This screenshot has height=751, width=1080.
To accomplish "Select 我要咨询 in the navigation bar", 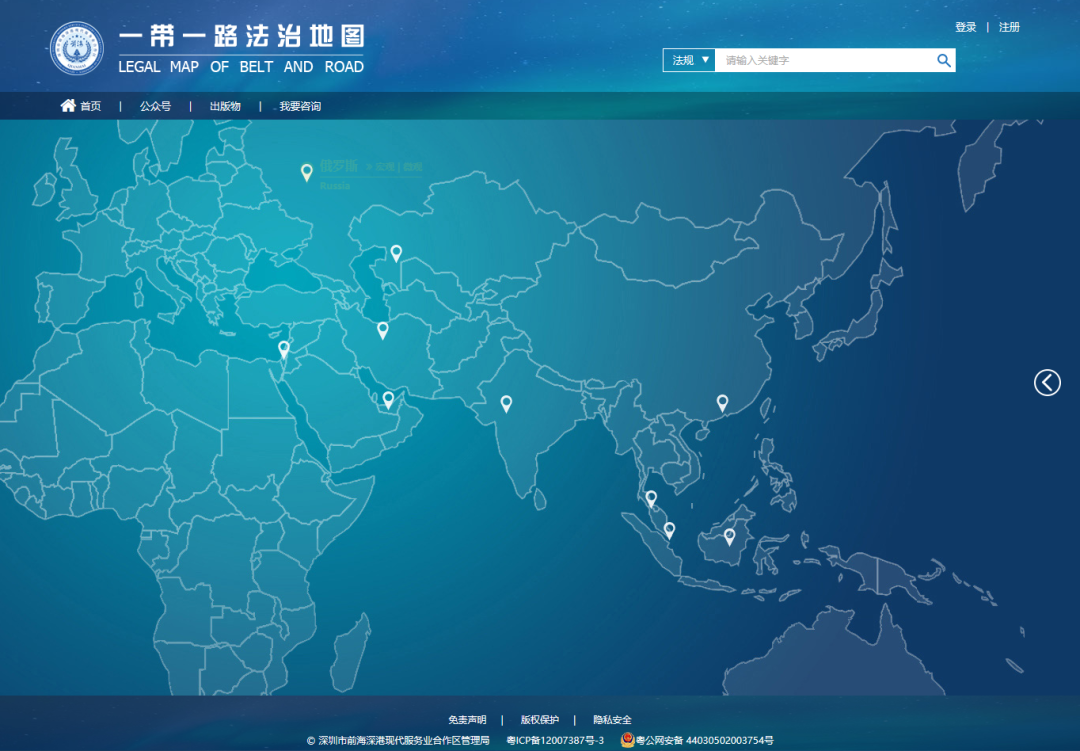I will (x=300, y=106).
